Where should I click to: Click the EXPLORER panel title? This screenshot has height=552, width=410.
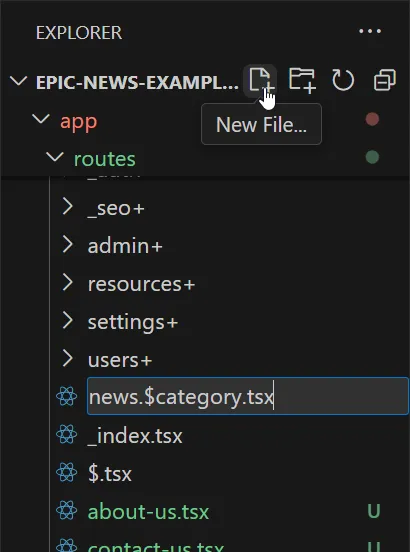click(x=79, y=33)
